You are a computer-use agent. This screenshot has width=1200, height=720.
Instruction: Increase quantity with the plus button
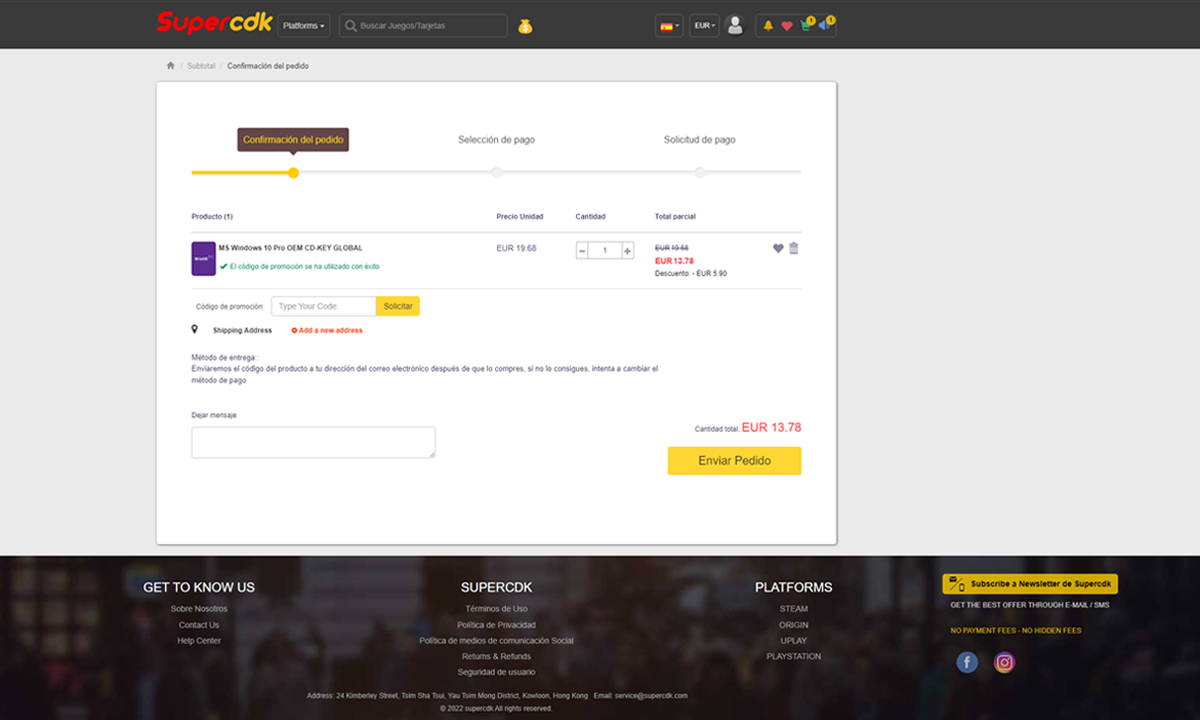tap(628, 250)
